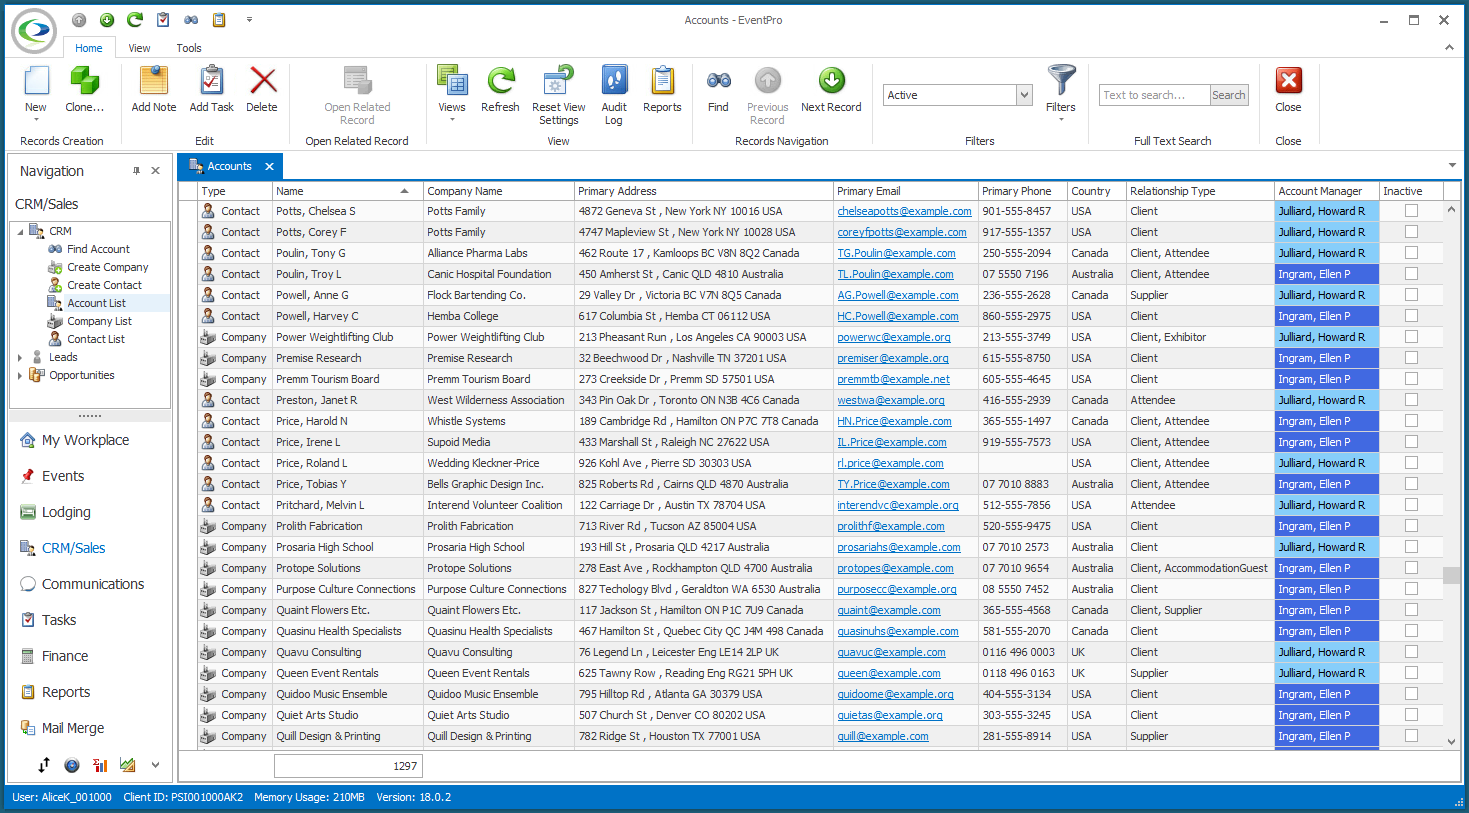The width and height of the screenshot is (1469, 813).
Task: Pin the Navigation panel using the pushpin icon
Action: tap(136, 171)
